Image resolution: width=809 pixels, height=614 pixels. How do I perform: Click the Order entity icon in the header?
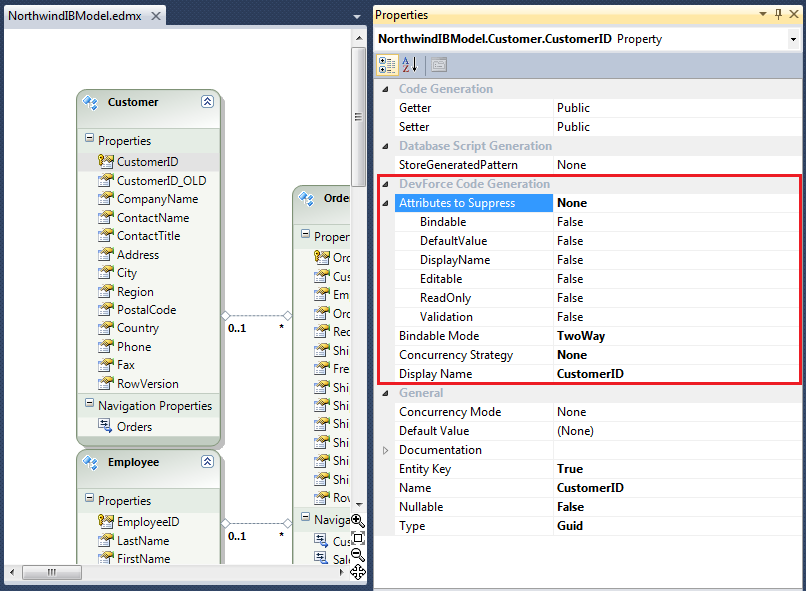click(306, 199)
